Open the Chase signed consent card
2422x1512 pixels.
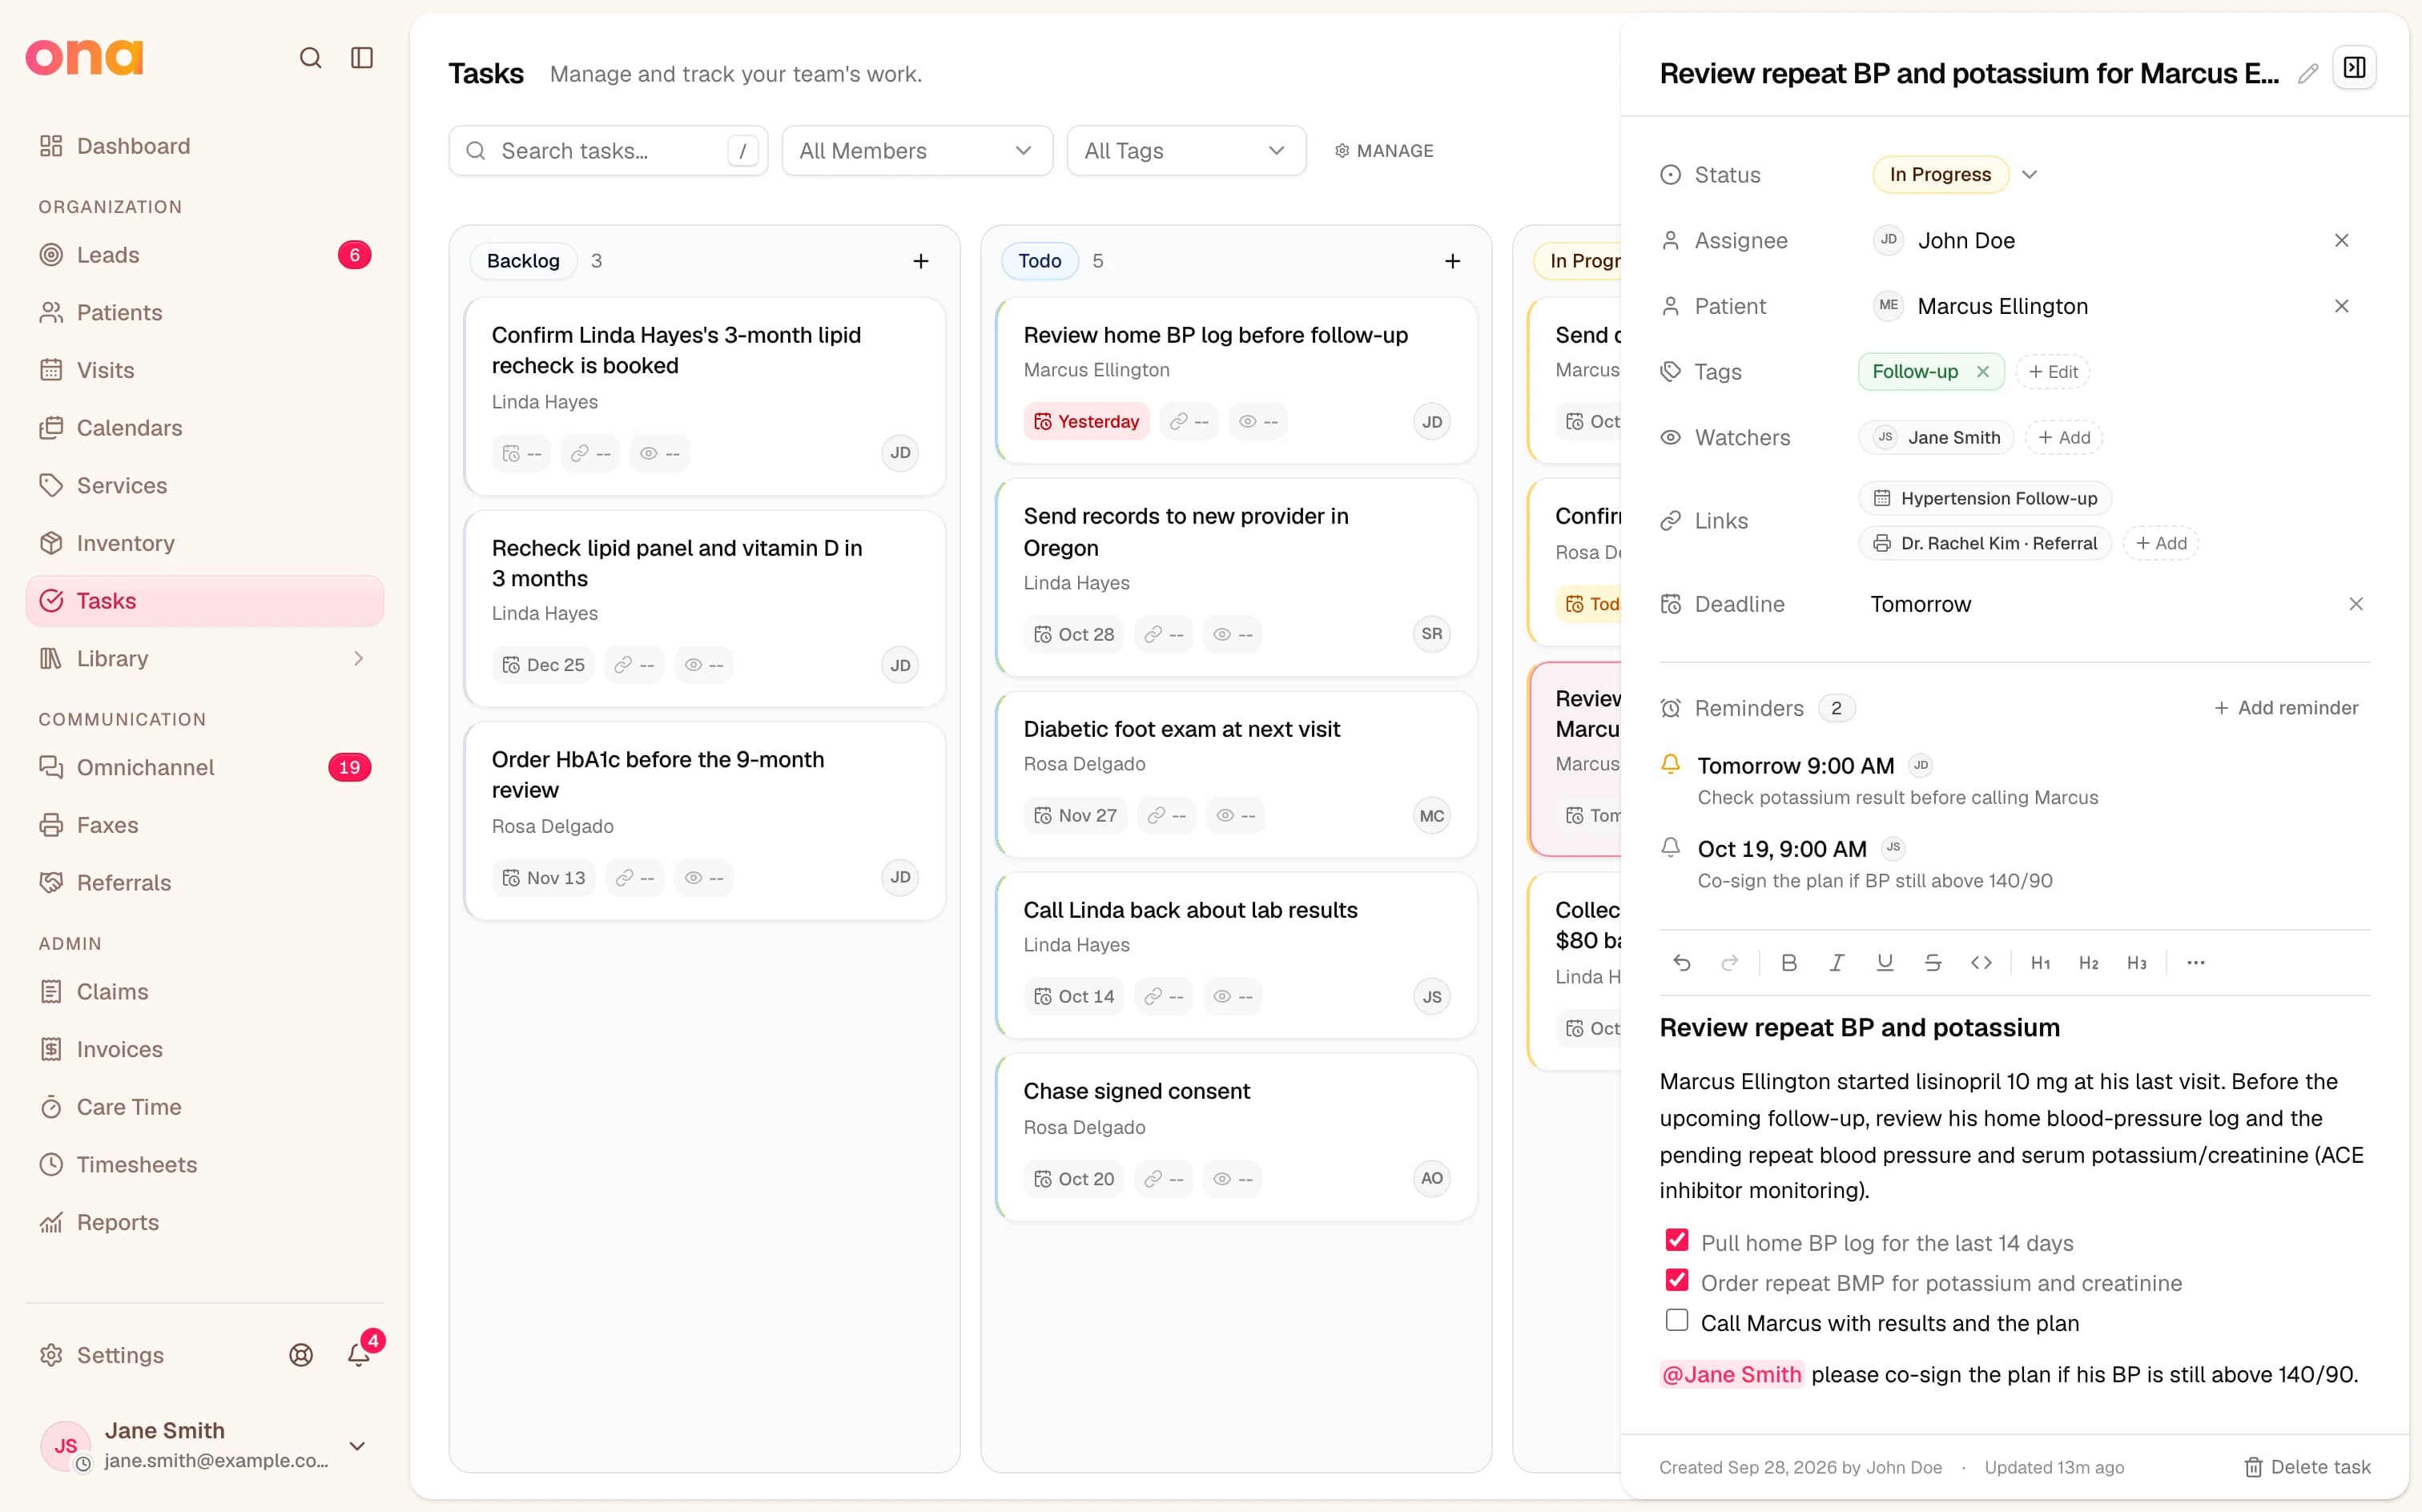point(1237,1137)
